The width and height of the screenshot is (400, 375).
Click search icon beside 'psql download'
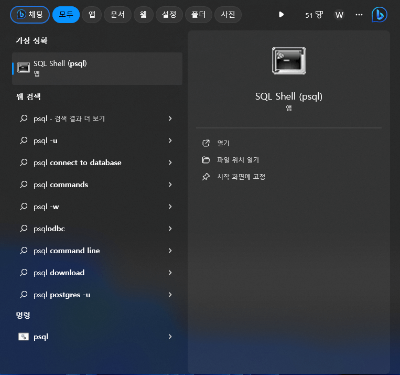pos(23,272)
